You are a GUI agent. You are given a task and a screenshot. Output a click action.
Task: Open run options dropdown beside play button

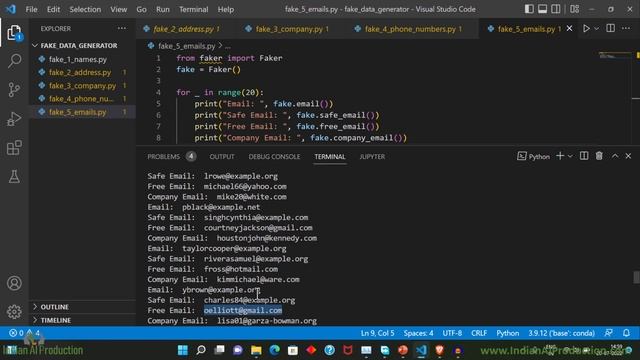tap(597, 29)
